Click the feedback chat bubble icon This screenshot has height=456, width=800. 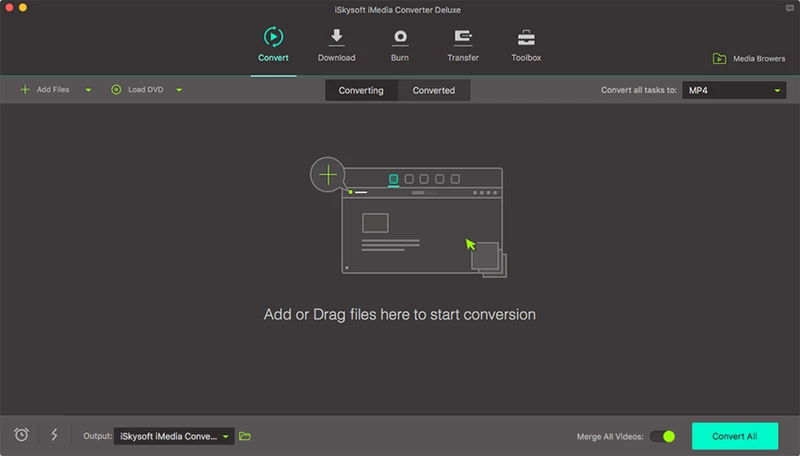point(789,8)
